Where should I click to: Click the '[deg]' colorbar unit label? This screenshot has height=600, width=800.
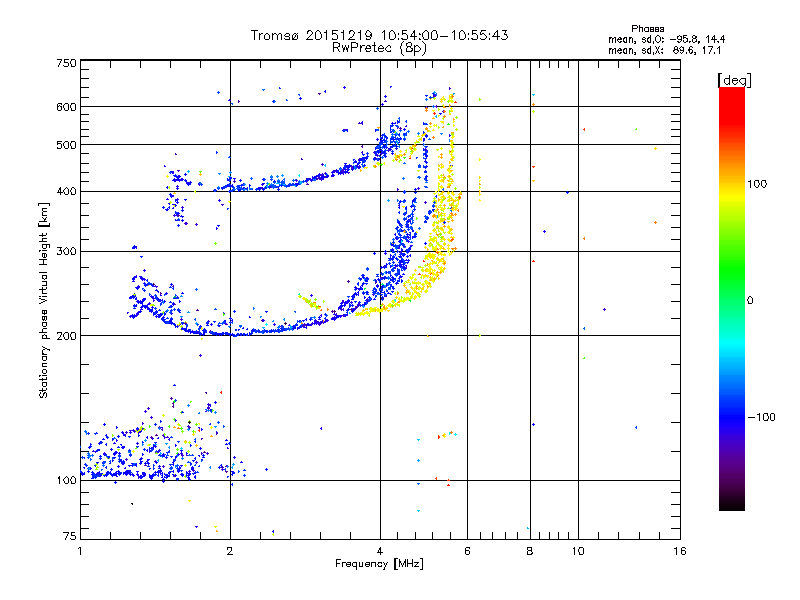tap(734, 80)
